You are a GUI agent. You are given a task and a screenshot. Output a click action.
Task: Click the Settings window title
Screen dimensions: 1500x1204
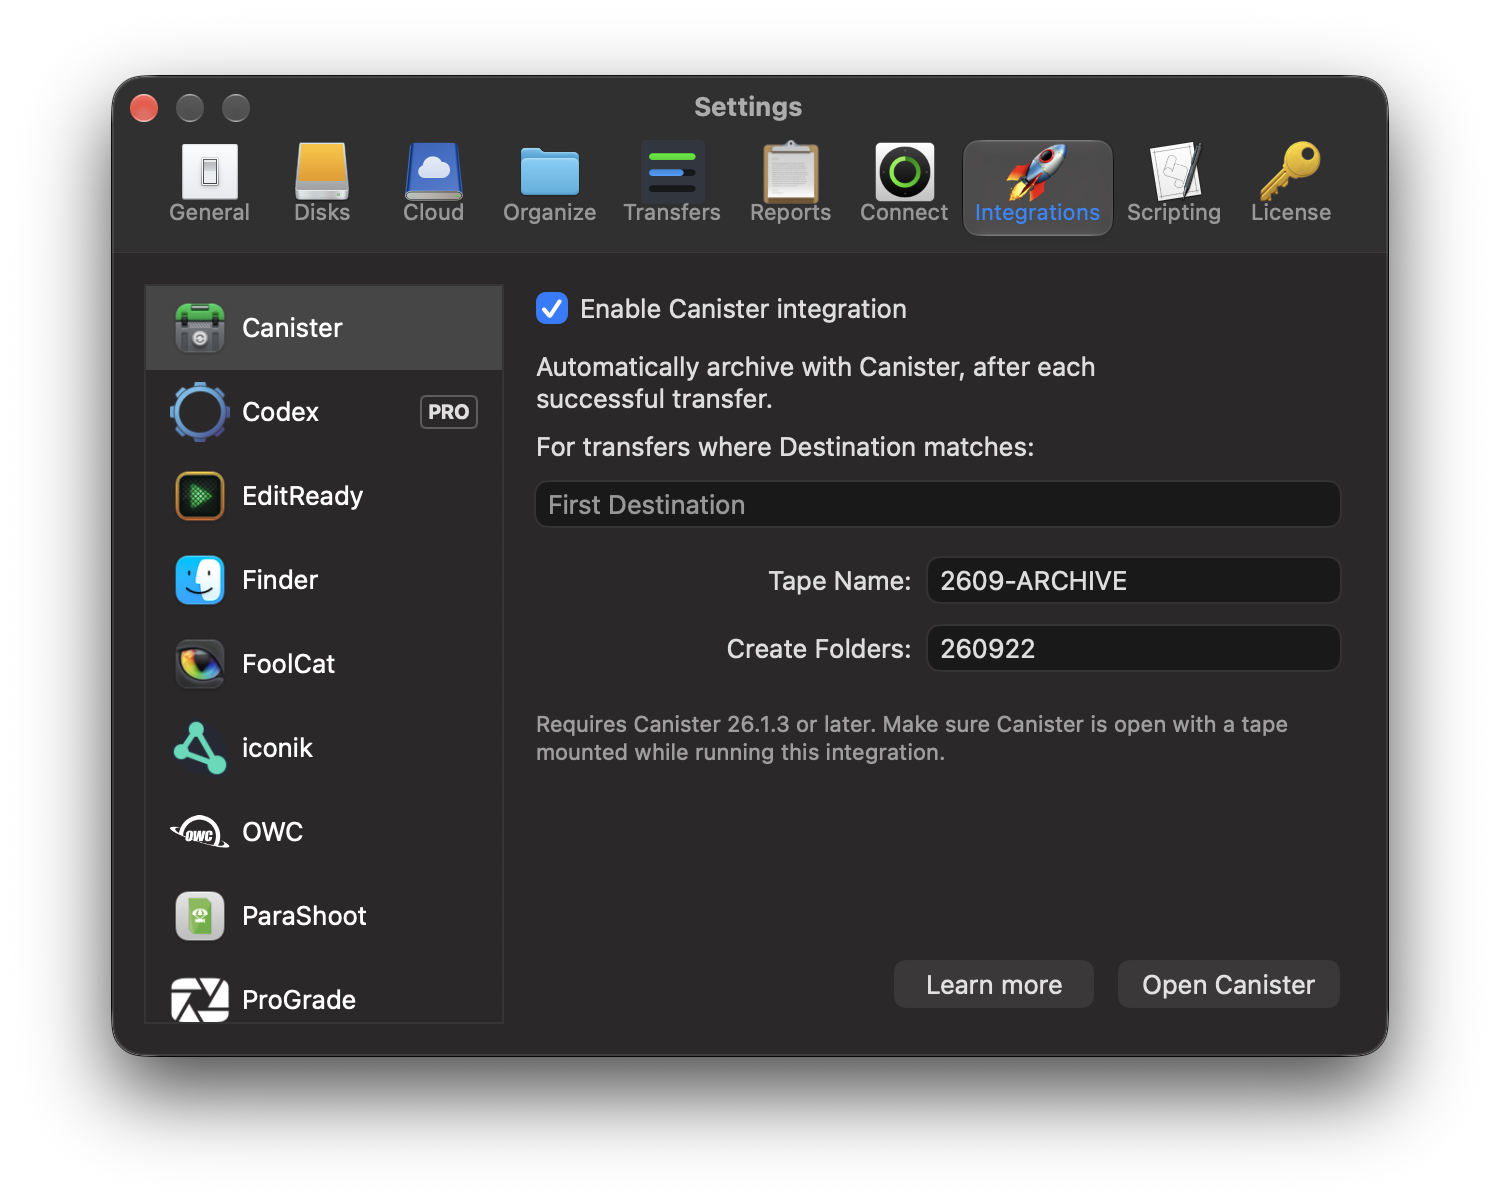[748, 107]
